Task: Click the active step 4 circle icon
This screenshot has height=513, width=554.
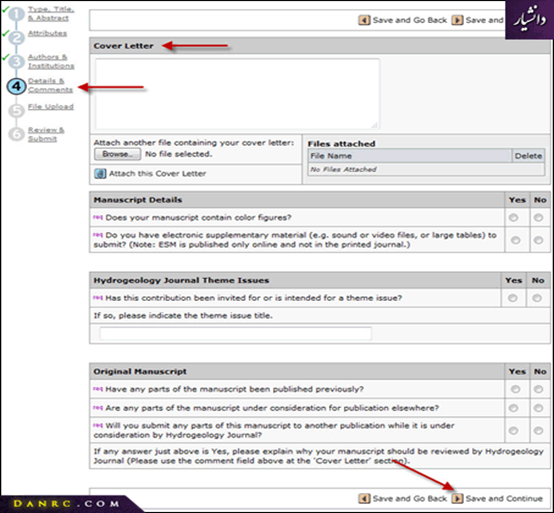Action: 16,87
